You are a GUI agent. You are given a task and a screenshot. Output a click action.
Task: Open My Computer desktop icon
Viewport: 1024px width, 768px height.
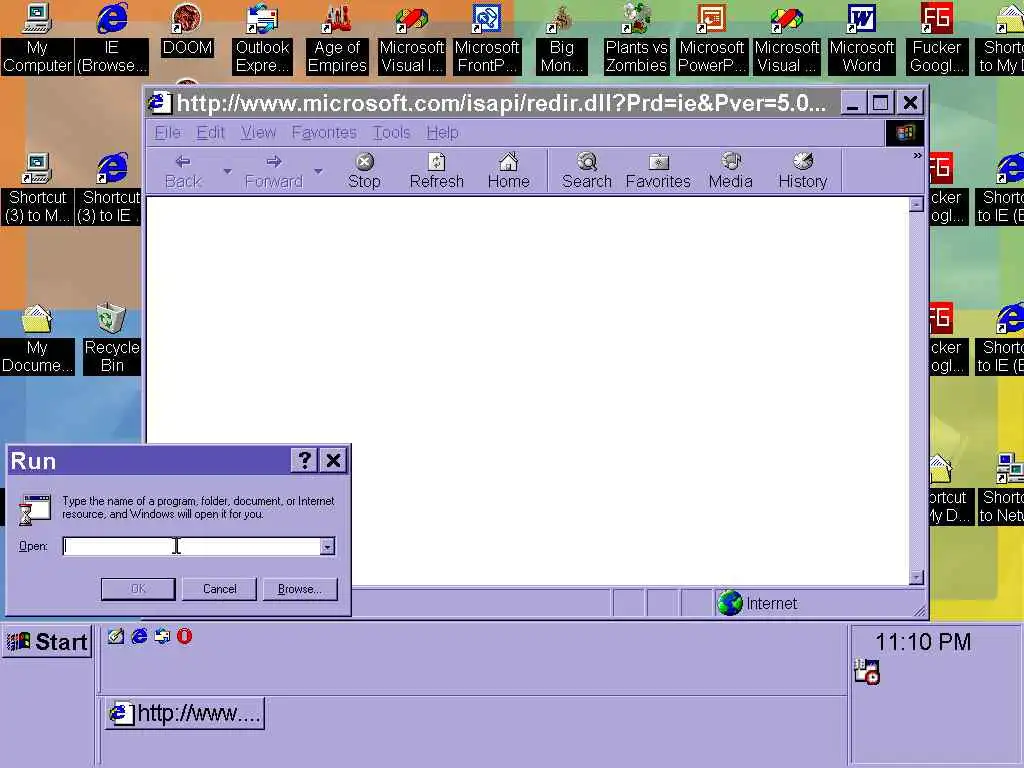pyautogui.click(x=37, y=38)
